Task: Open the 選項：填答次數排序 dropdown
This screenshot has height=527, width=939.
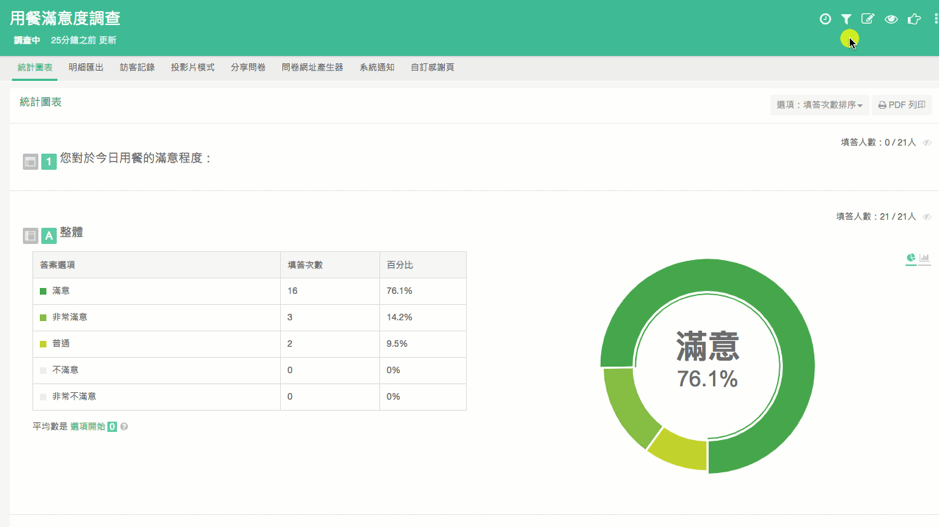Action: click(x=819, y=105)
